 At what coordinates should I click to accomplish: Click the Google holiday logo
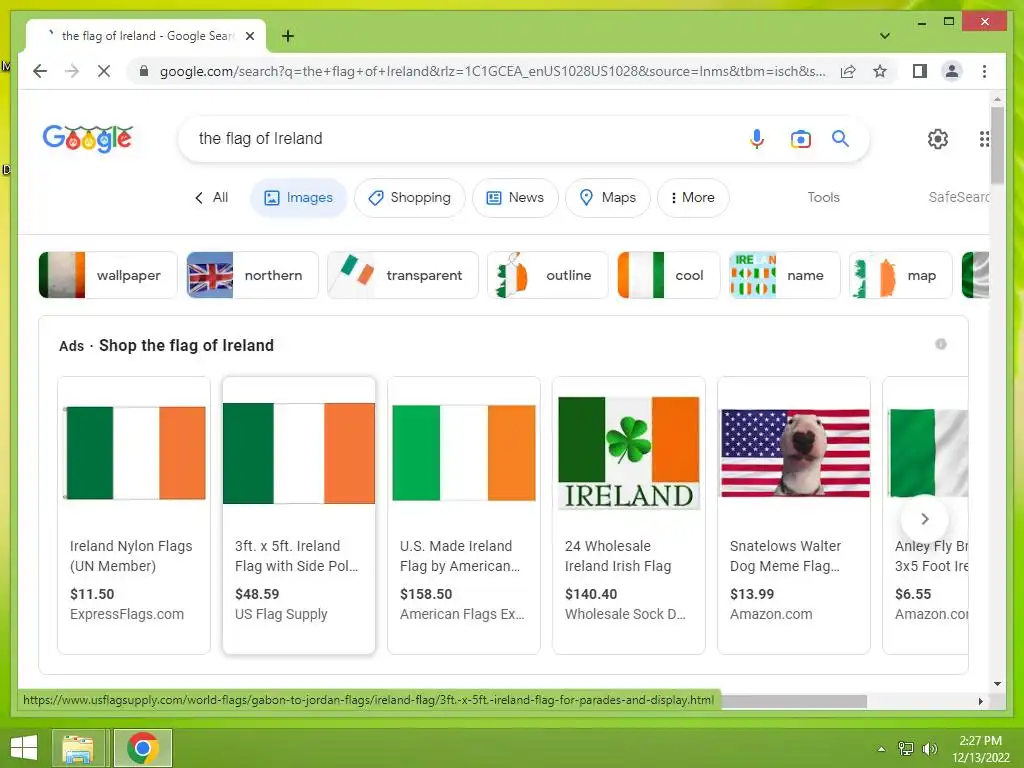pyautogui.click(x=88, y=138)
